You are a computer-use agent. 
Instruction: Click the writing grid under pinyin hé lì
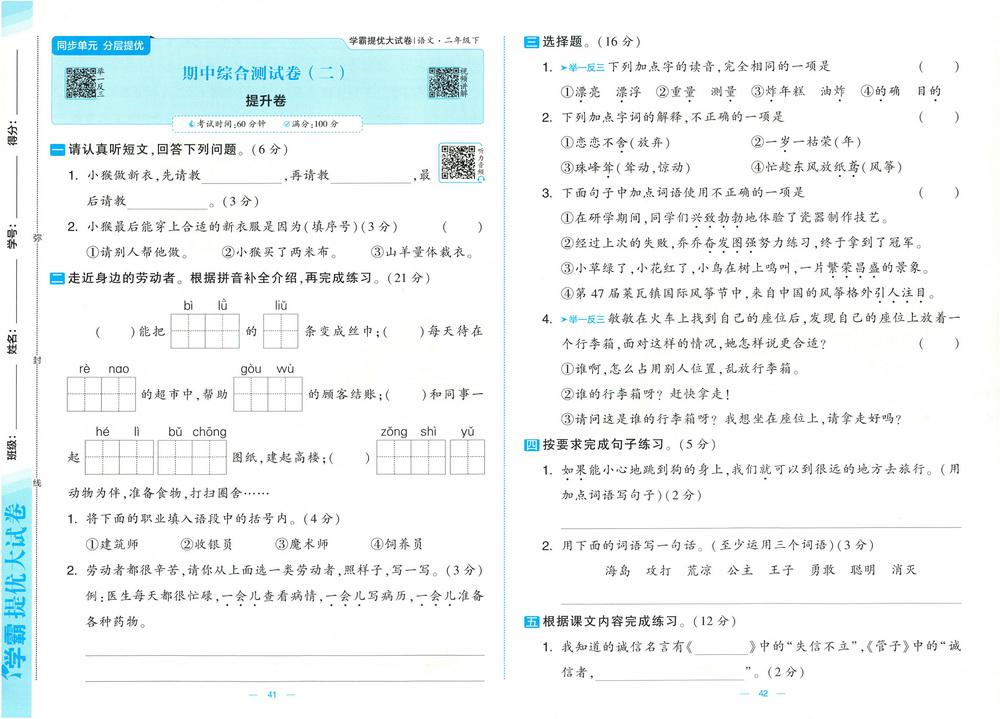tap(119, 457)
